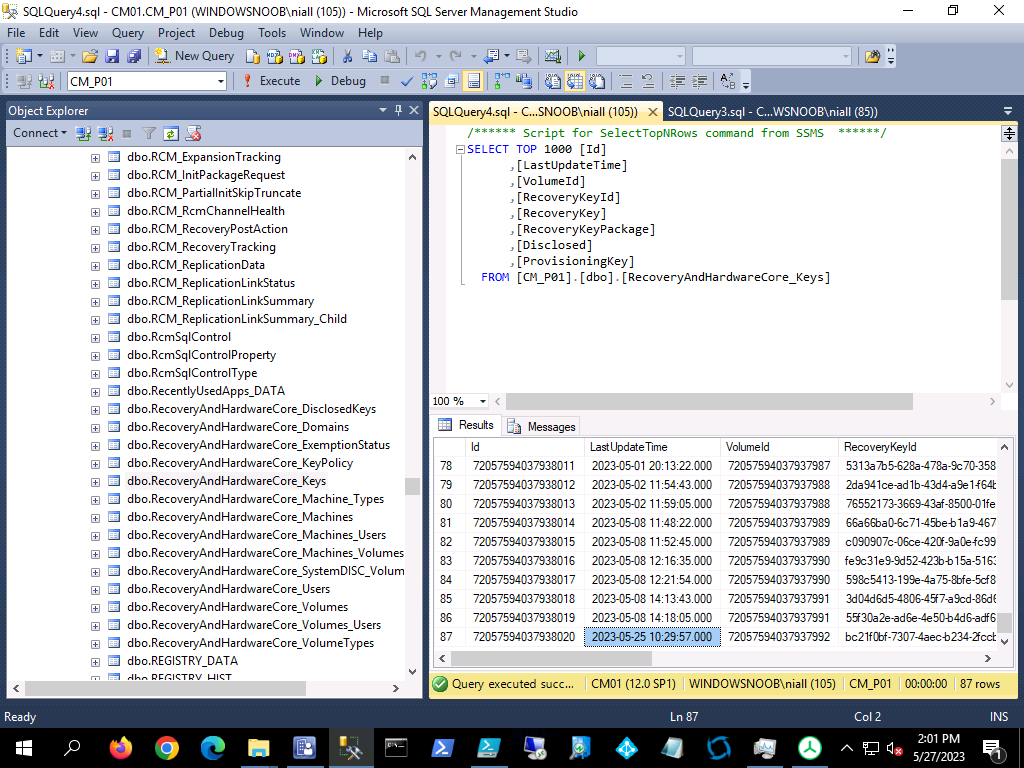This screenshot has height=768, width=1024.
Task: Expand dbo.RecentlyUsedApps_DATA node
Action: coord(95,392)
